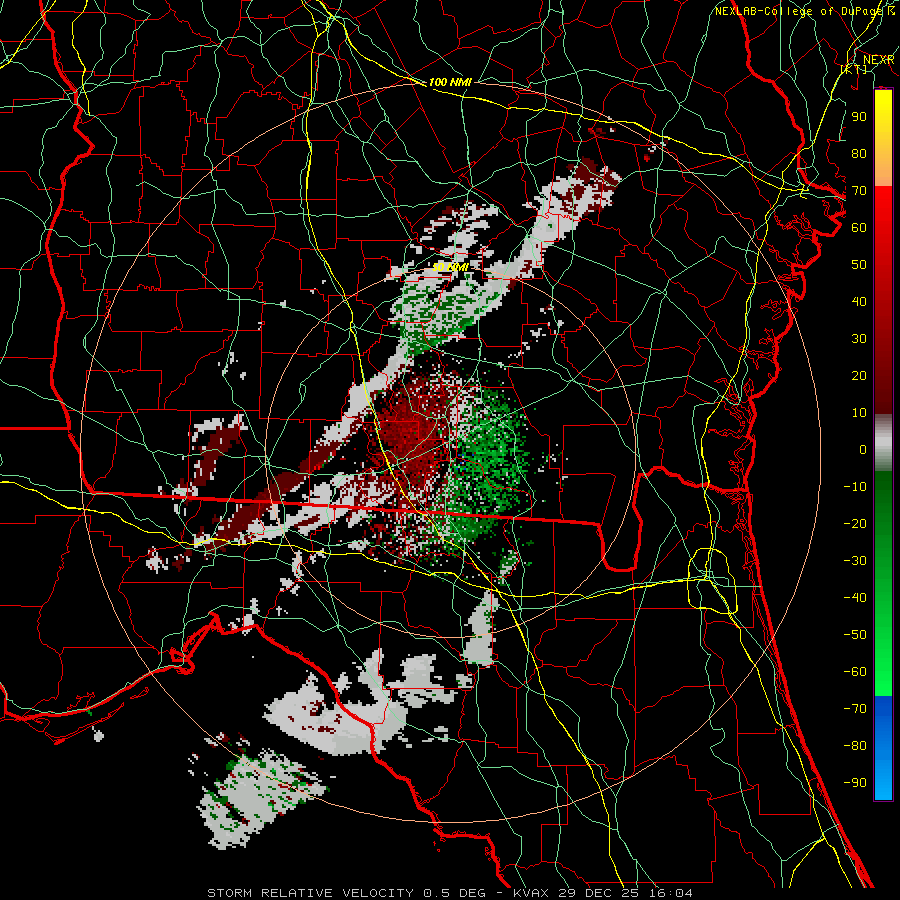This screenshot has height=900, width=900.
Task: Click the -70 scale label
Action: pyautogui.click(x=855, y=709)
